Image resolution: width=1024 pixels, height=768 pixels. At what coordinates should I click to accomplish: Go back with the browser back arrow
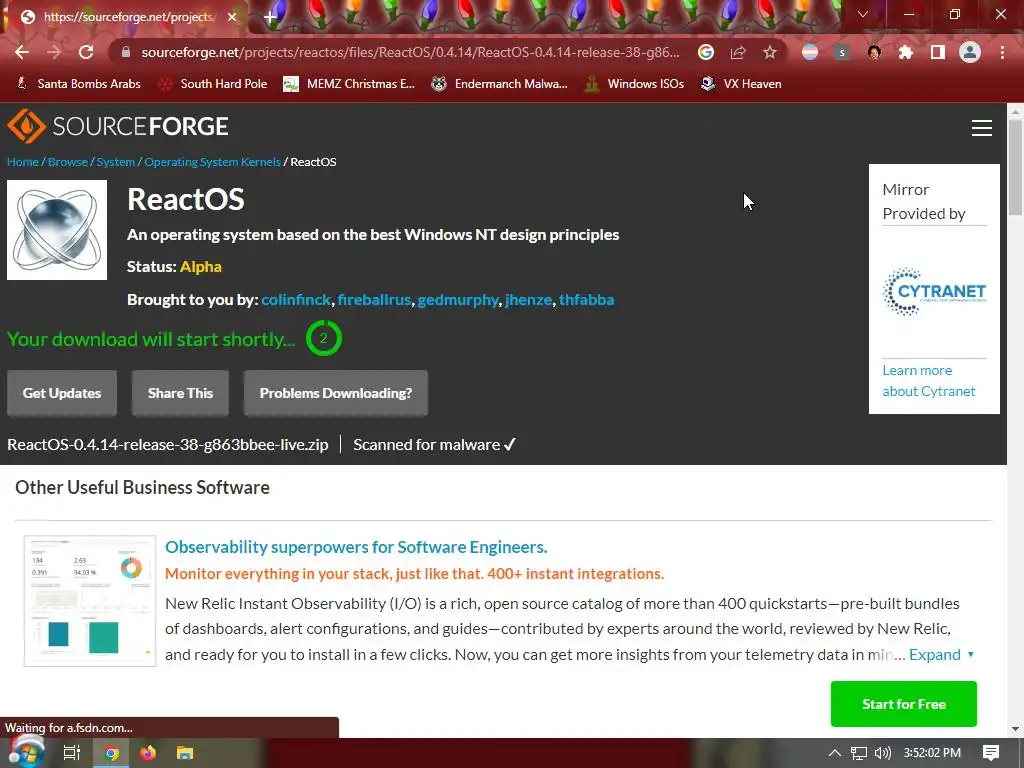click(22, 52)
